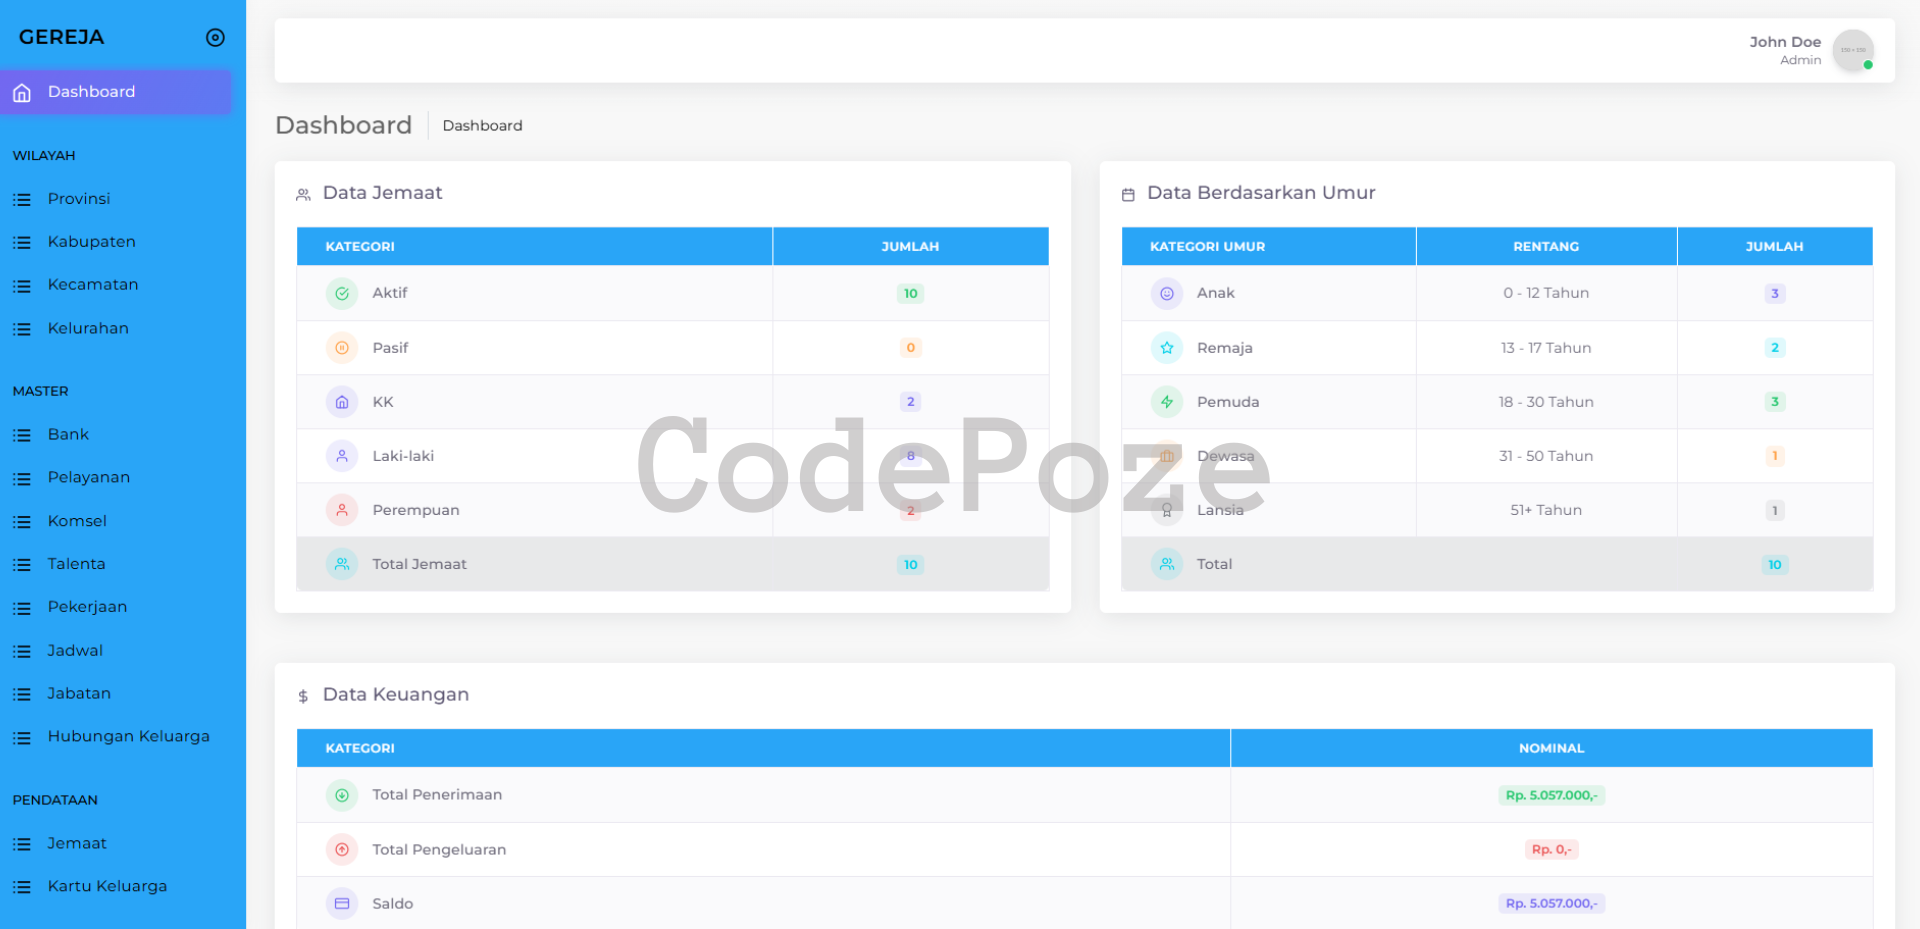Click the Rp. 5.057.000,- Penerimaan badge
Screen dimensions: 1920x929
pos(1551,796)
